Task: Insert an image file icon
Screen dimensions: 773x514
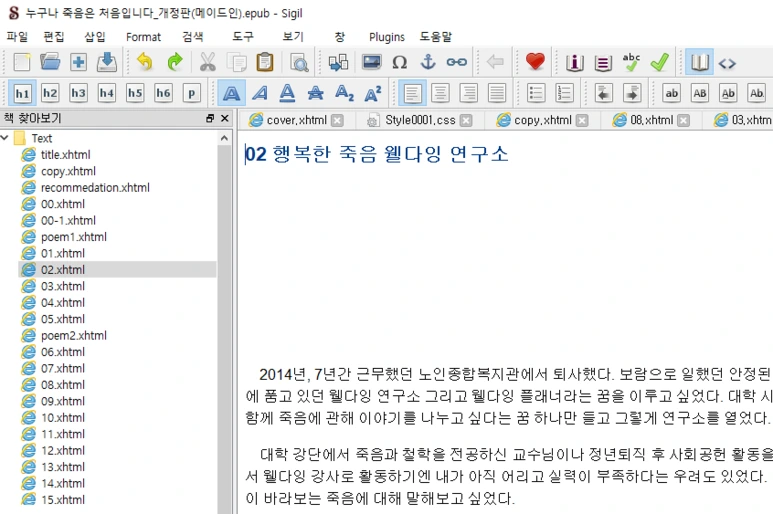Action: 371,62
